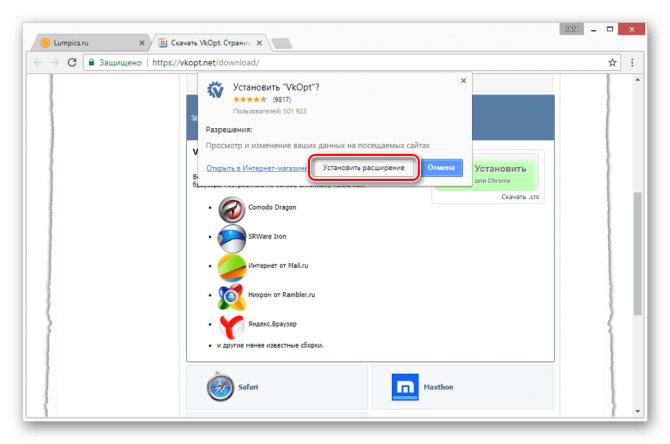This screenshot has height=444, width=670.
Task: Switch to the Lumpics.ru tab
Action: coord(91,43)
